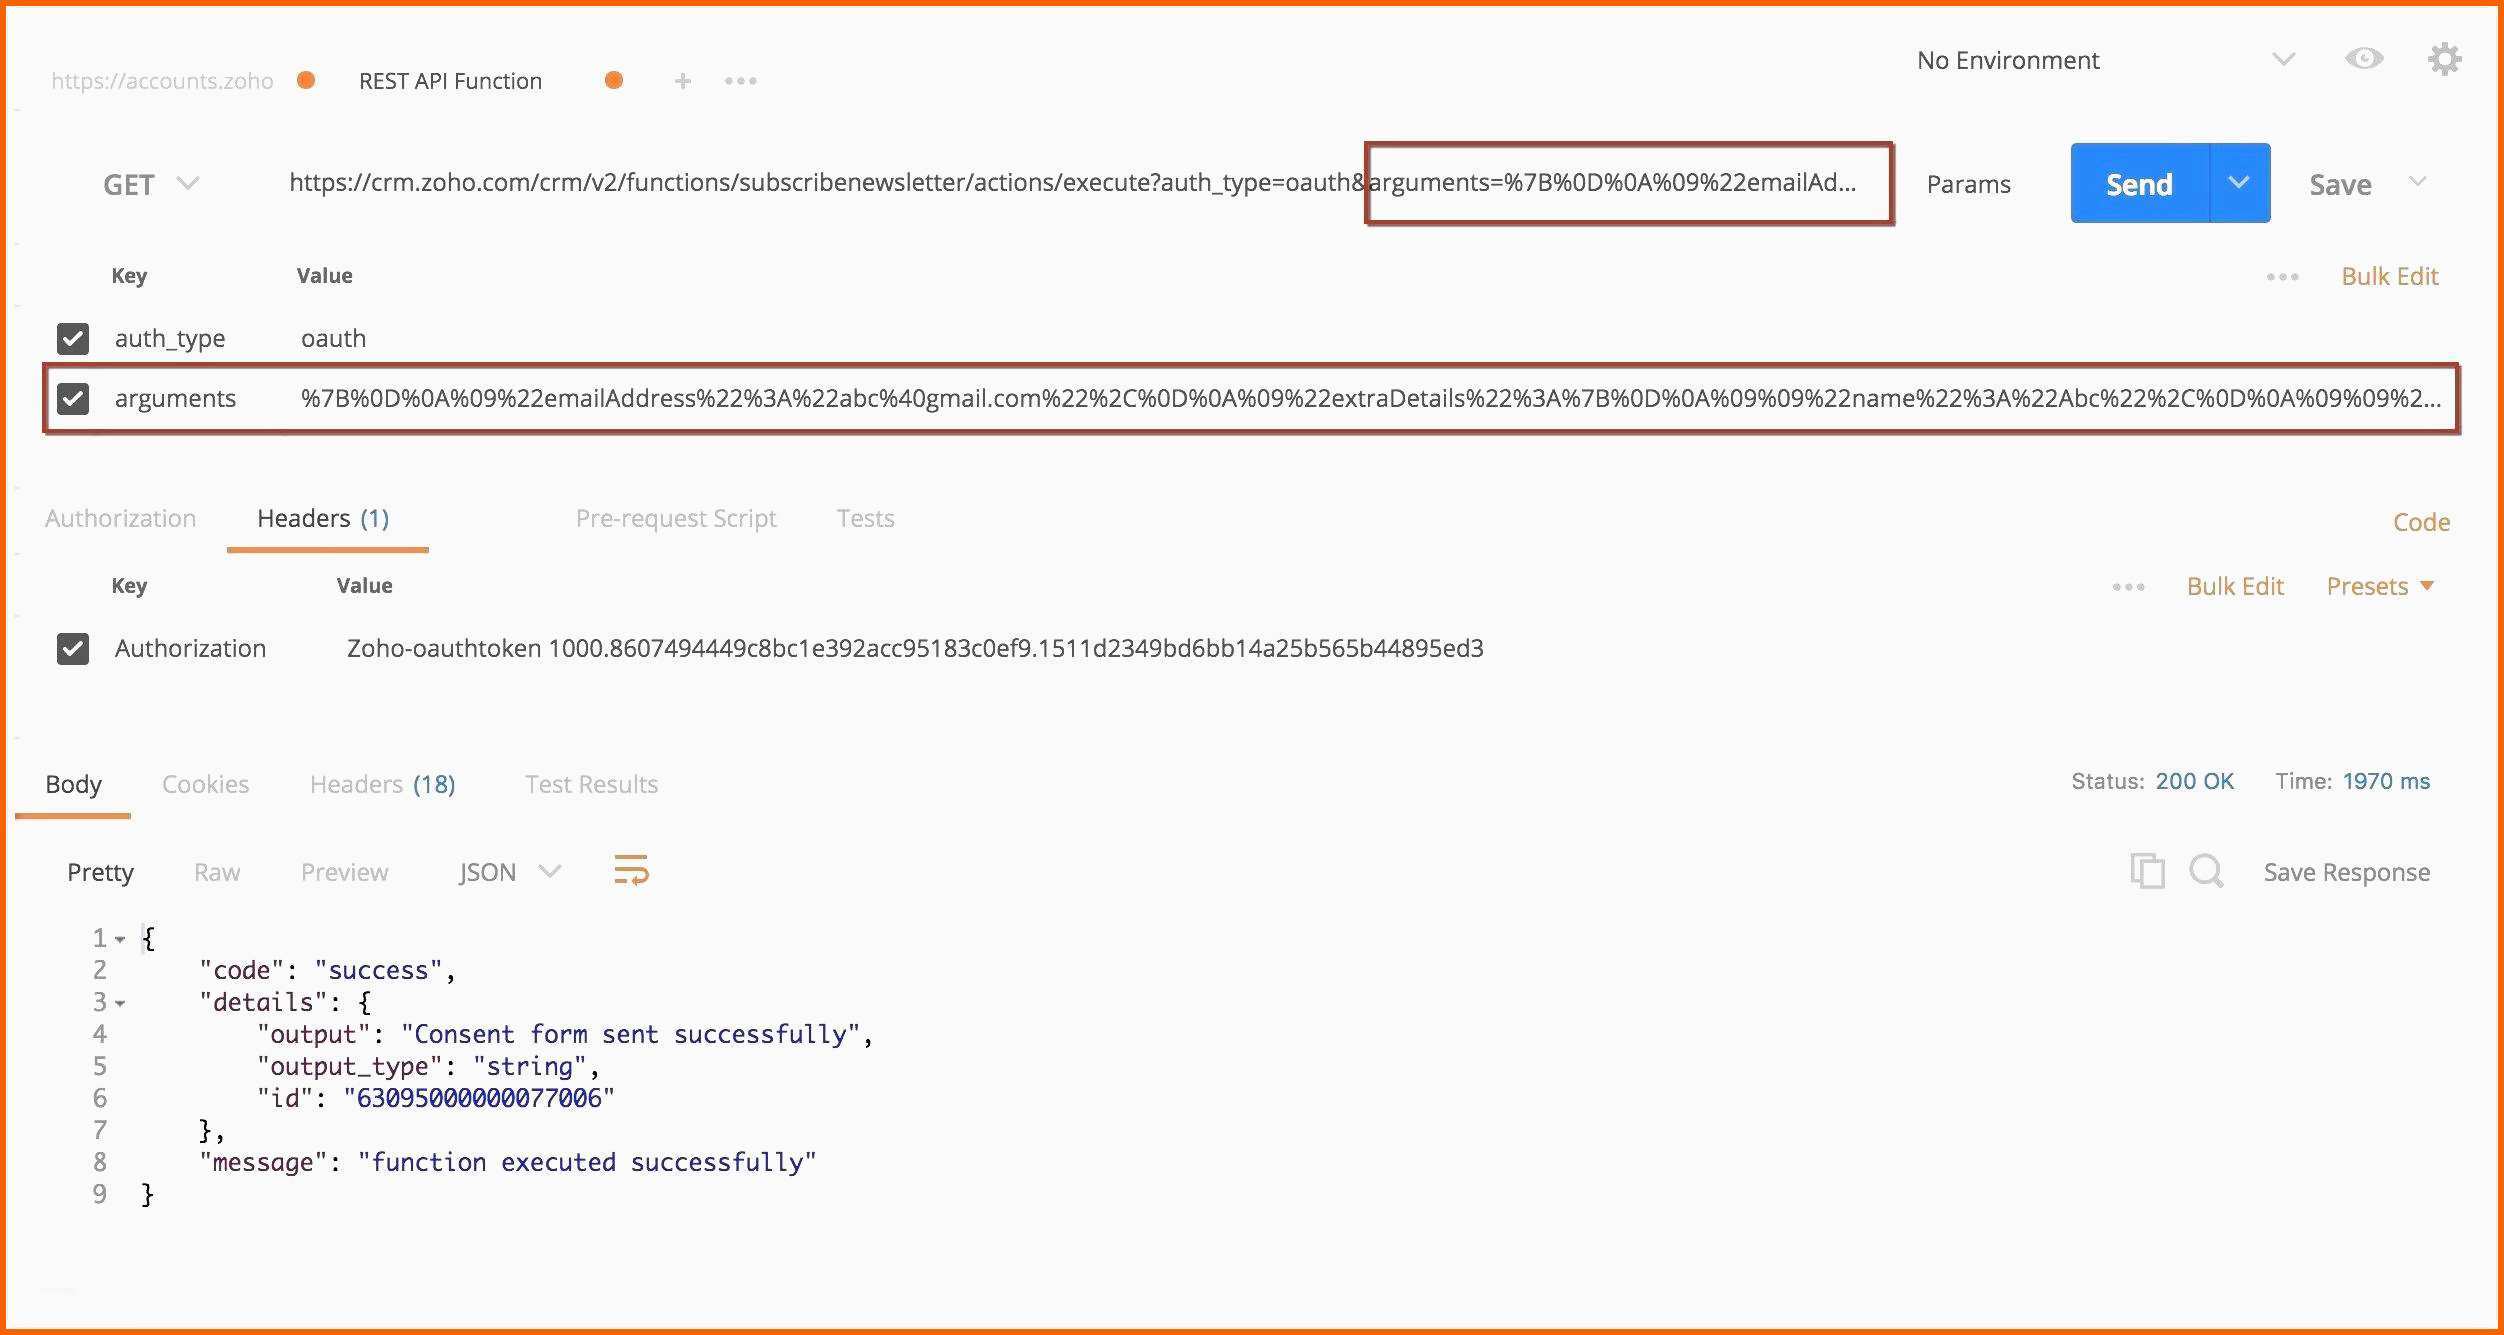Click the Bulk Edit button in headers
The width and height of the screenshot is (2504, 1335).
pyautogui.click(x=2234, y=586)
